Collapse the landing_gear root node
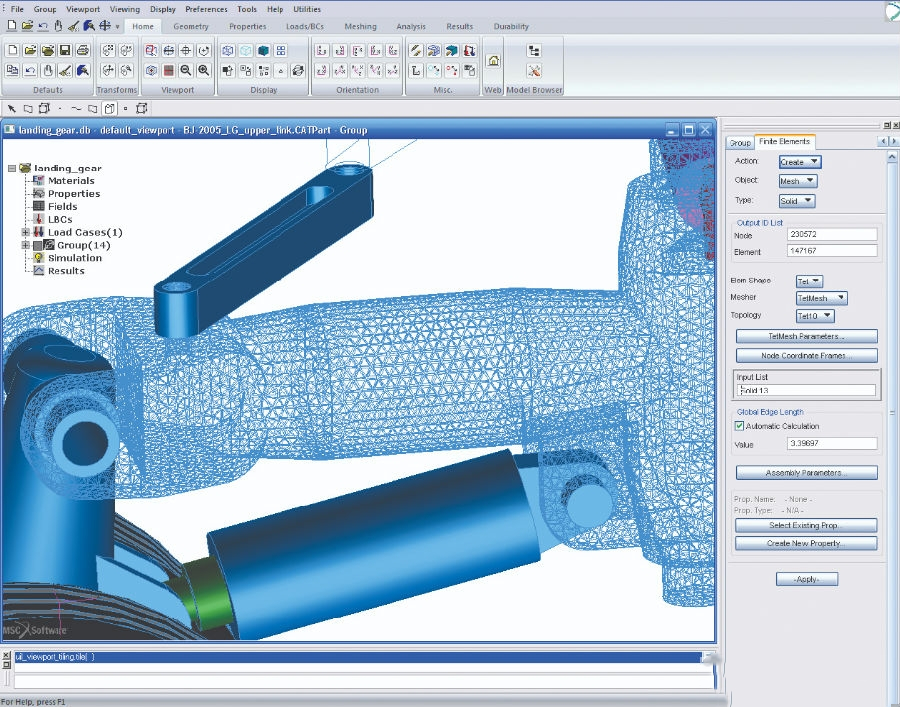Image resolution: width=900 pixels, height=707 pixels. coord(11,168)
